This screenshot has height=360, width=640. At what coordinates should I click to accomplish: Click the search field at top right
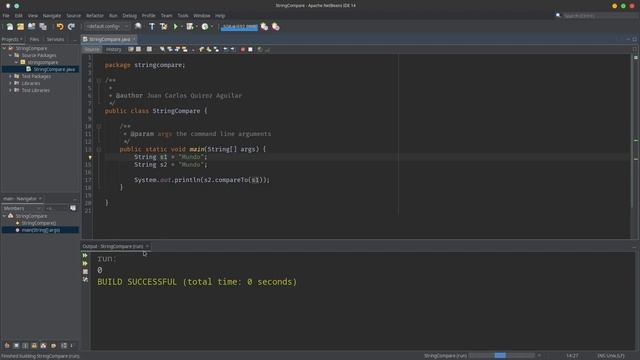click(x=599, y=16)
